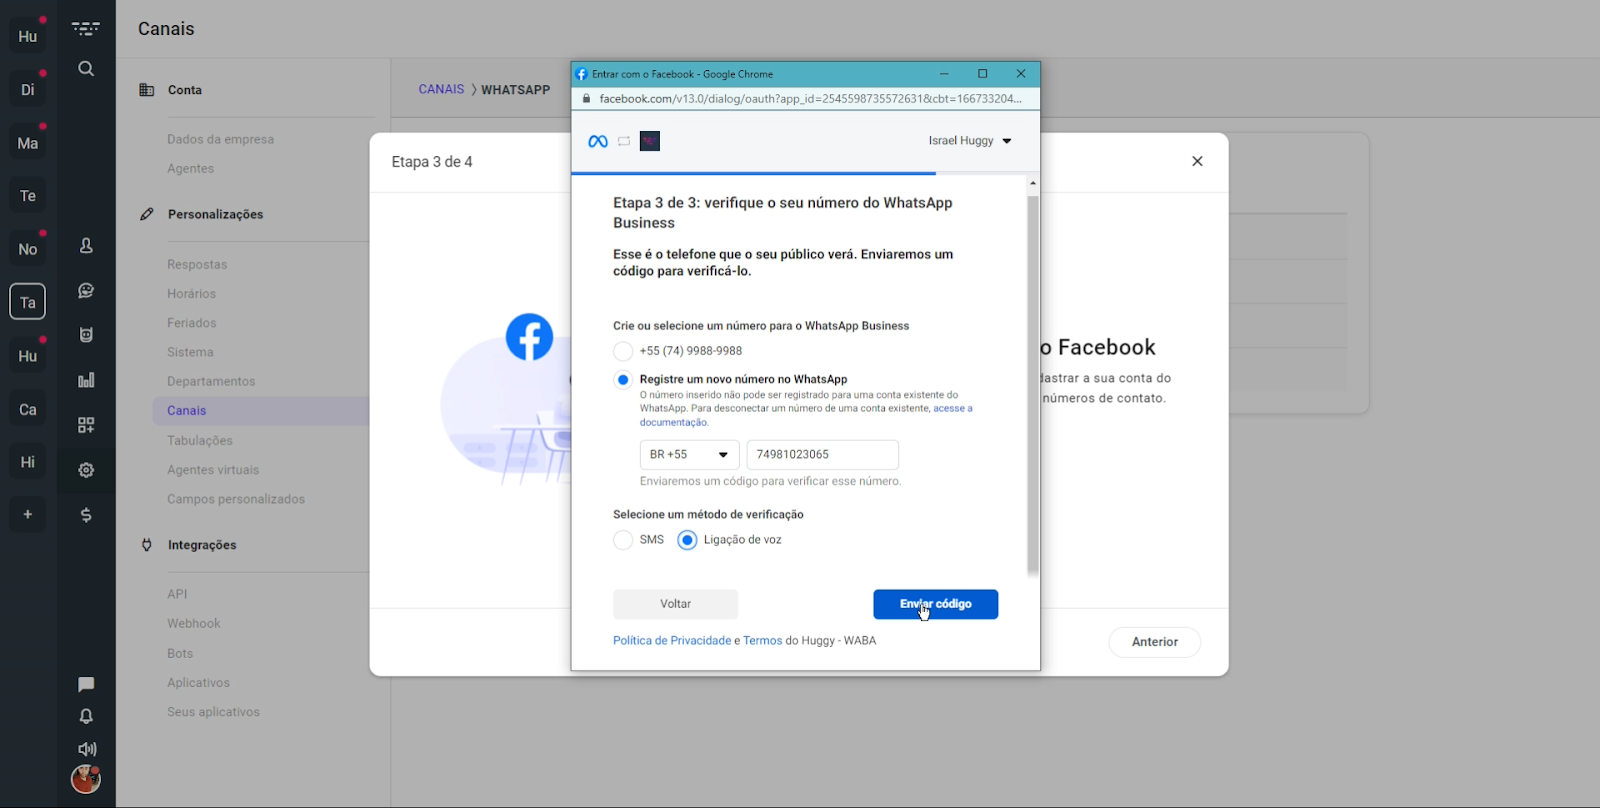This screenshot has height=808, width=1600.
Task: Open the apps grid icon in sidebar
Action: click(x=86, y=425)
